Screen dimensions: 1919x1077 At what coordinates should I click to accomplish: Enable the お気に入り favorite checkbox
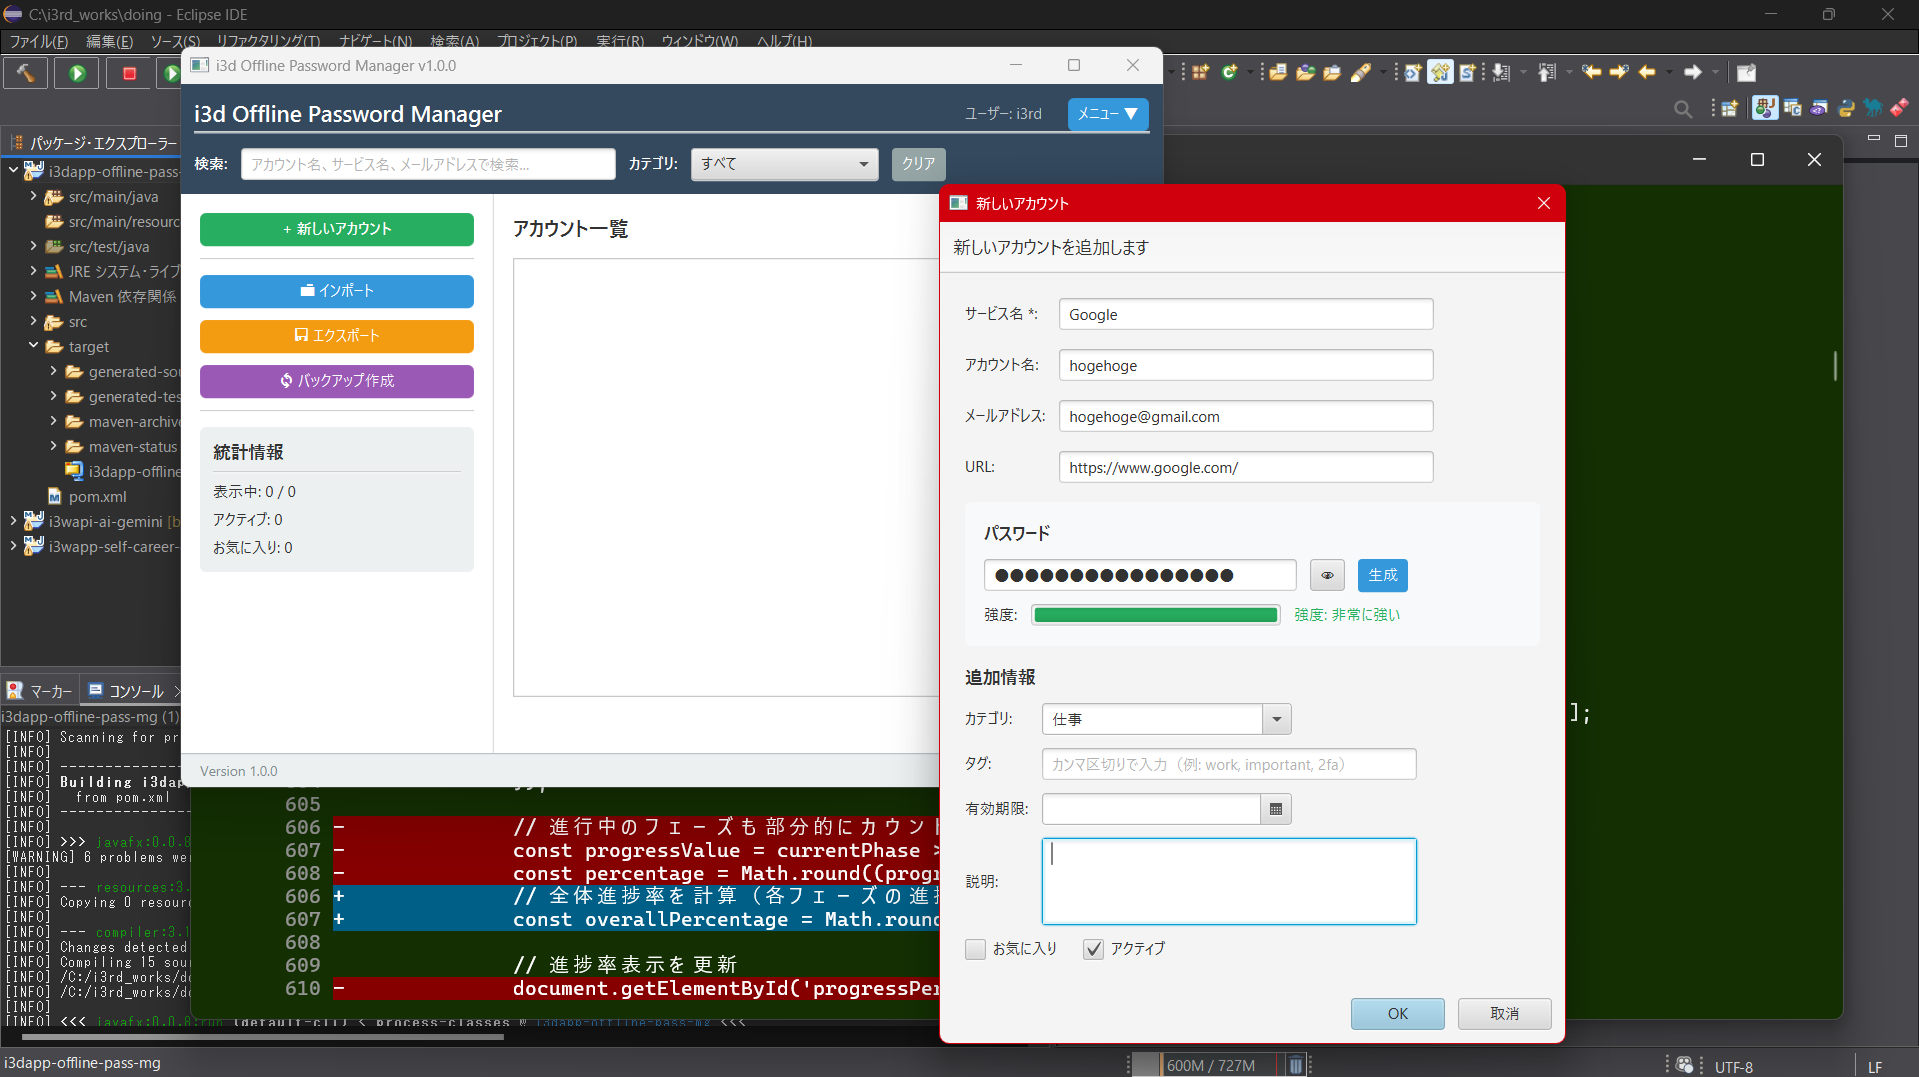pos(975,949)
